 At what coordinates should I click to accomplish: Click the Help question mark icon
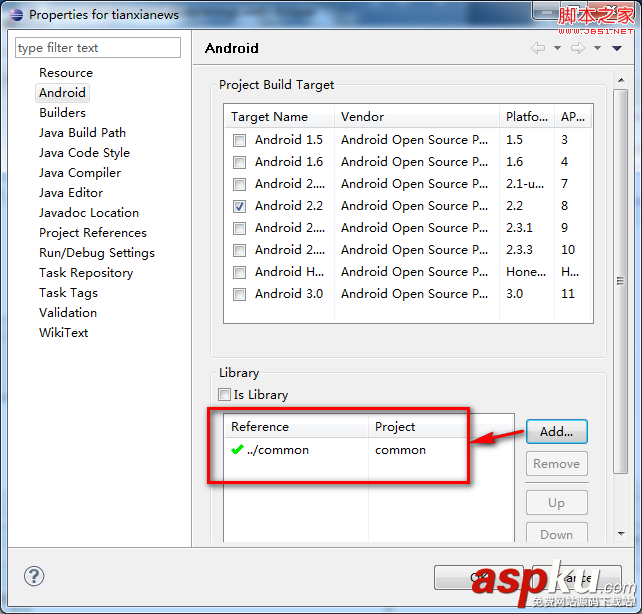34,576
